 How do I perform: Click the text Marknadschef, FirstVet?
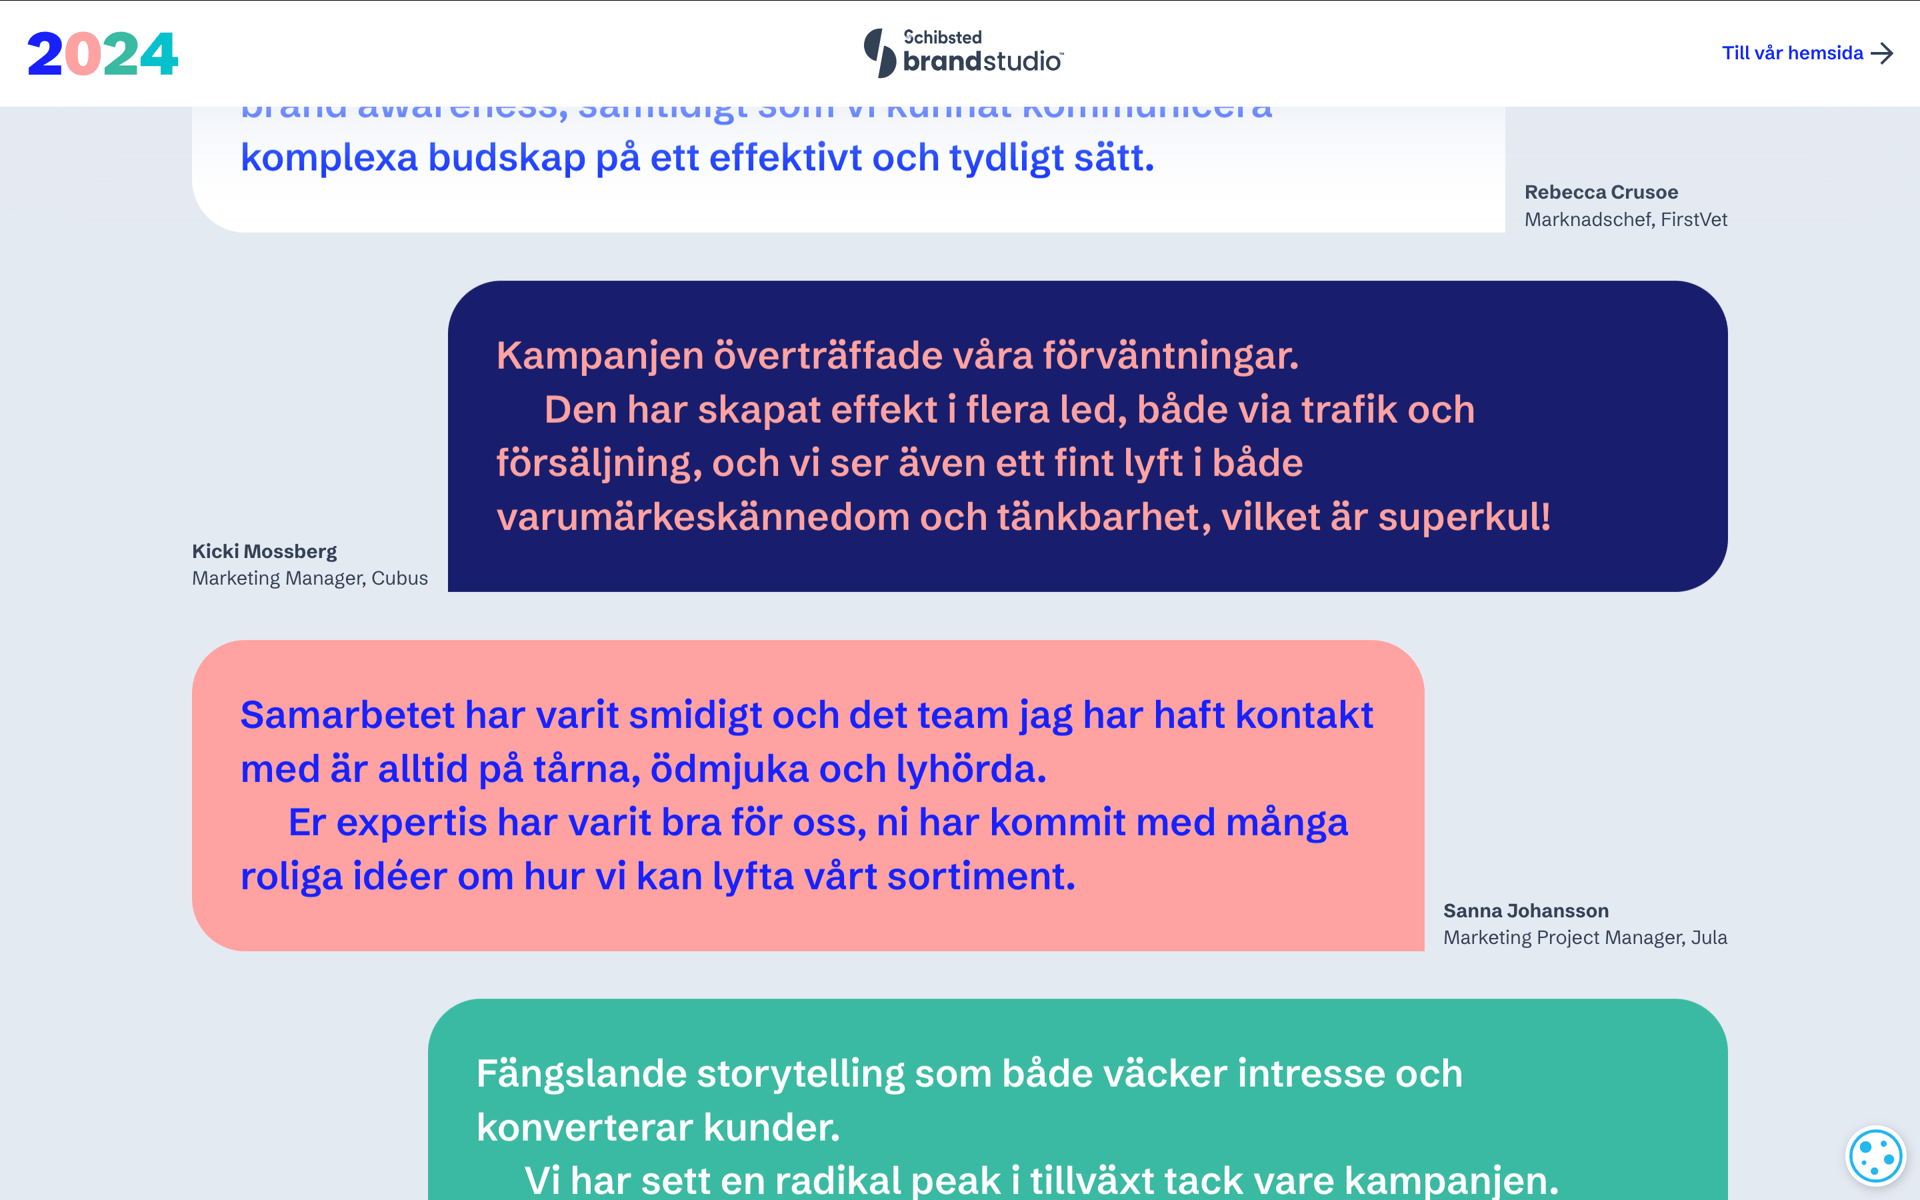pos(1625,219)
